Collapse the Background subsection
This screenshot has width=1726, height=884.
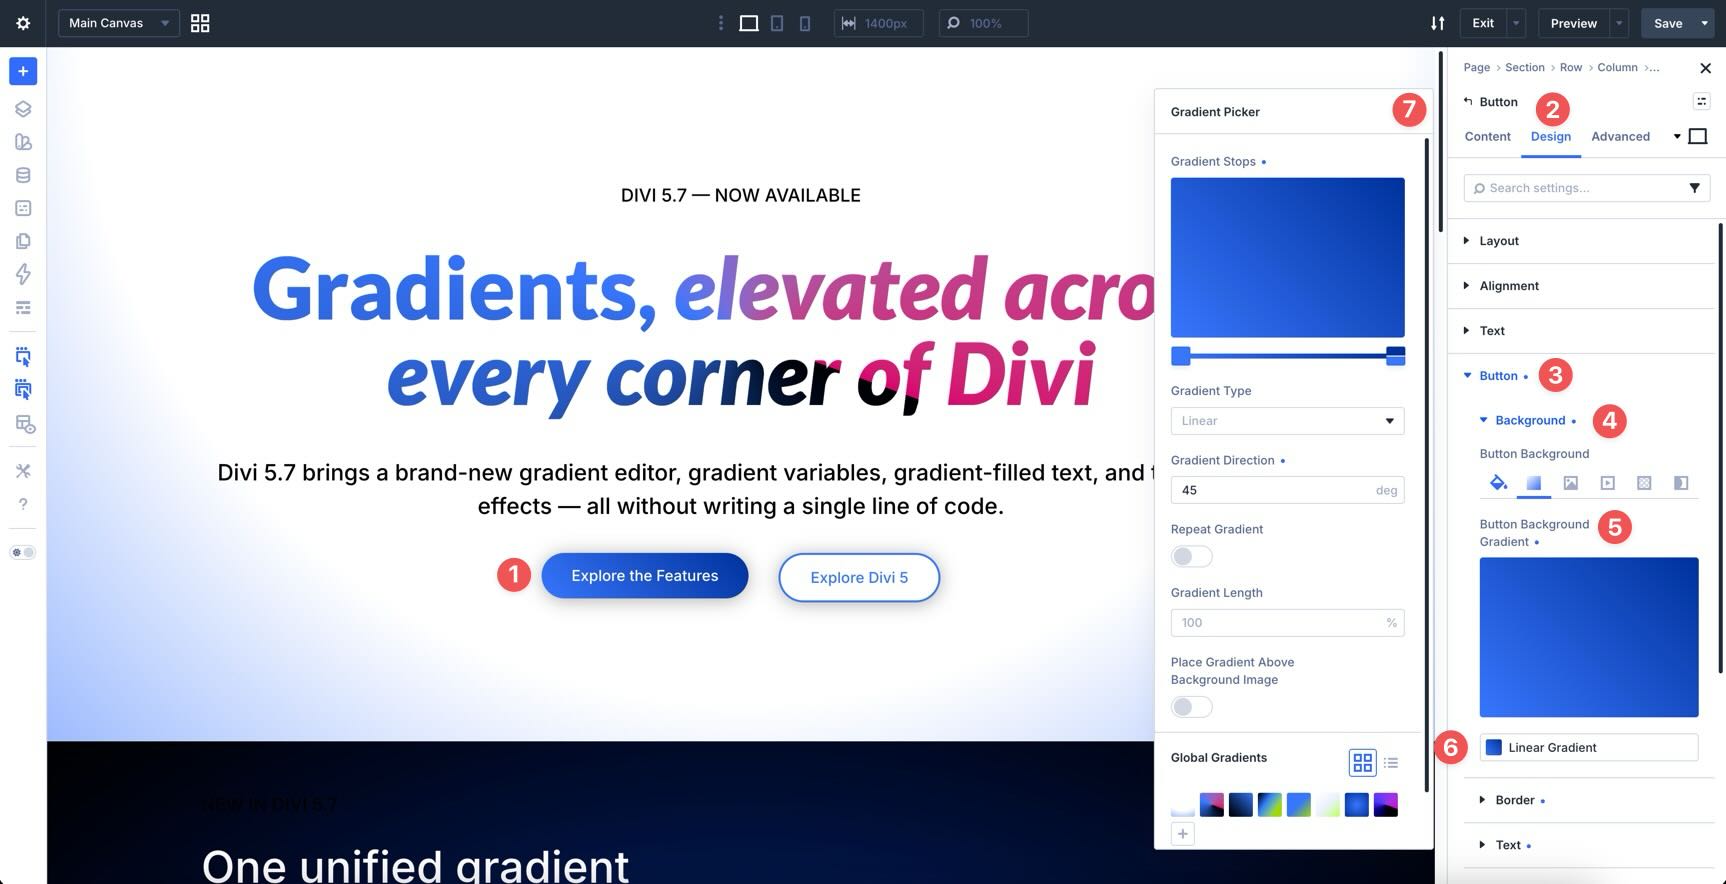click(x=1528, y=420)
